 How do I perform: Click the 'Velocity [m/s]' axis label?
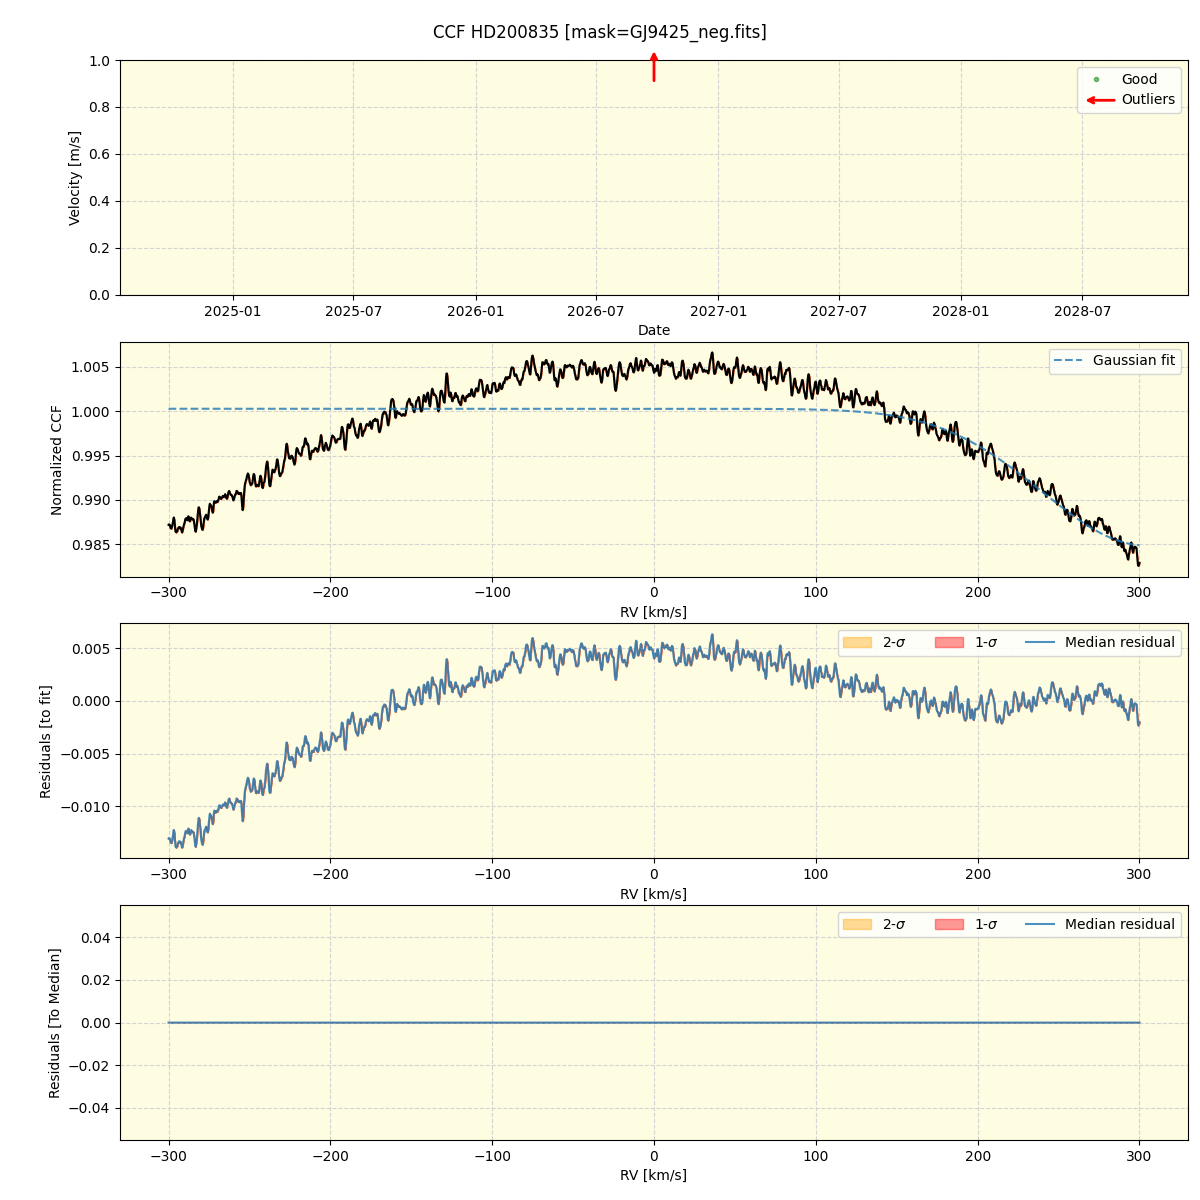pyautogui.click(x=75, y=178)
